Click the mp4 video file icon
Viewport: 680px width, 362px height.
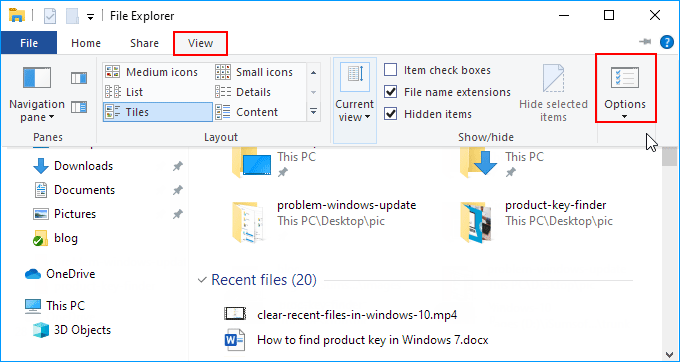pyautogui.click(x=235, y=313)
